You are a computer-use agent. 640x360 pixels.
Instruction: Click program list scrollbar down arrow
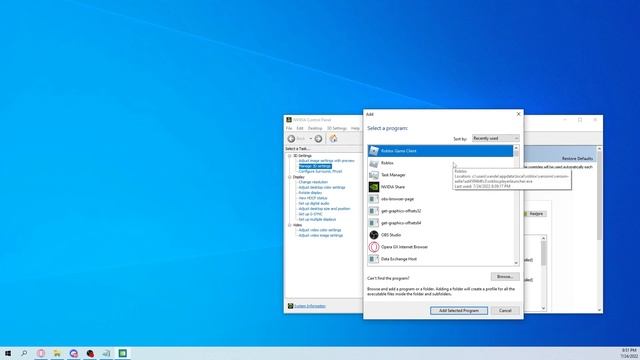pos(516,263)
